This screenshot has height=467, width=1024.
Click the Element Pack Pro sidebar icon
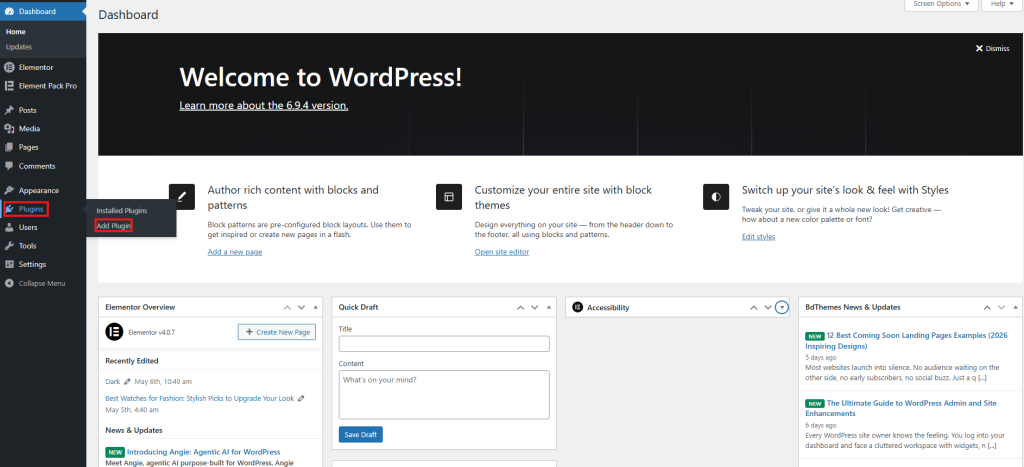point(9,86)
